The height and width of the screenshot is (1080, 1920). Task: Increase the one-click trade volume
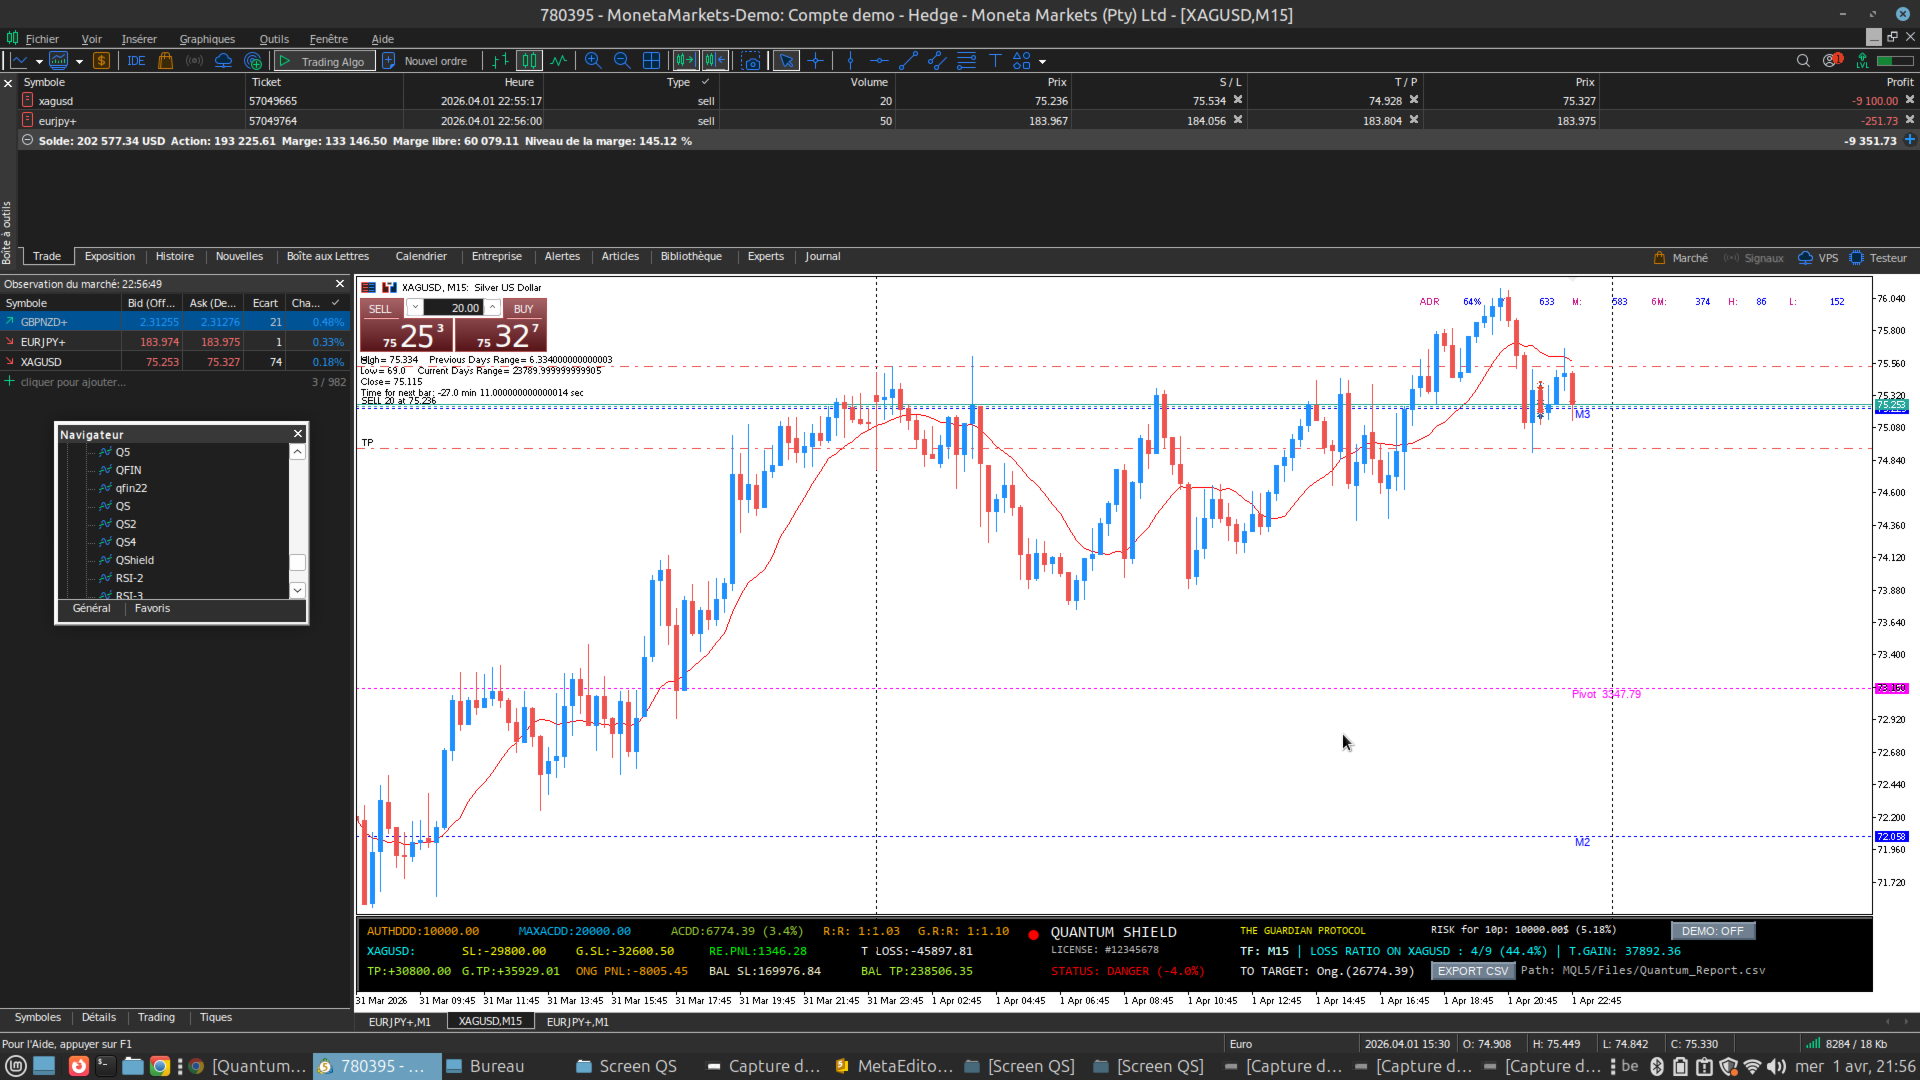tap(493, 306)
